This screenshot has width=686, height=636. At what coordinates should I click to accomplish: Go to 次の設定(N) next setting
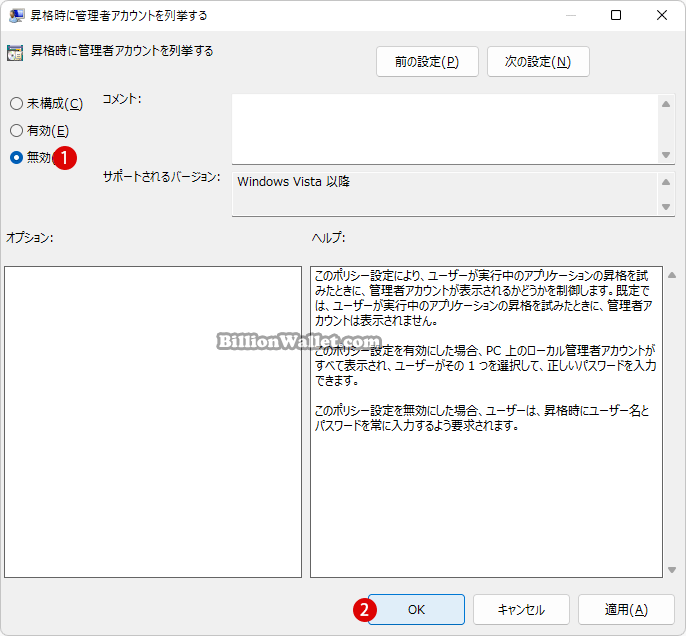pos(538,62)
